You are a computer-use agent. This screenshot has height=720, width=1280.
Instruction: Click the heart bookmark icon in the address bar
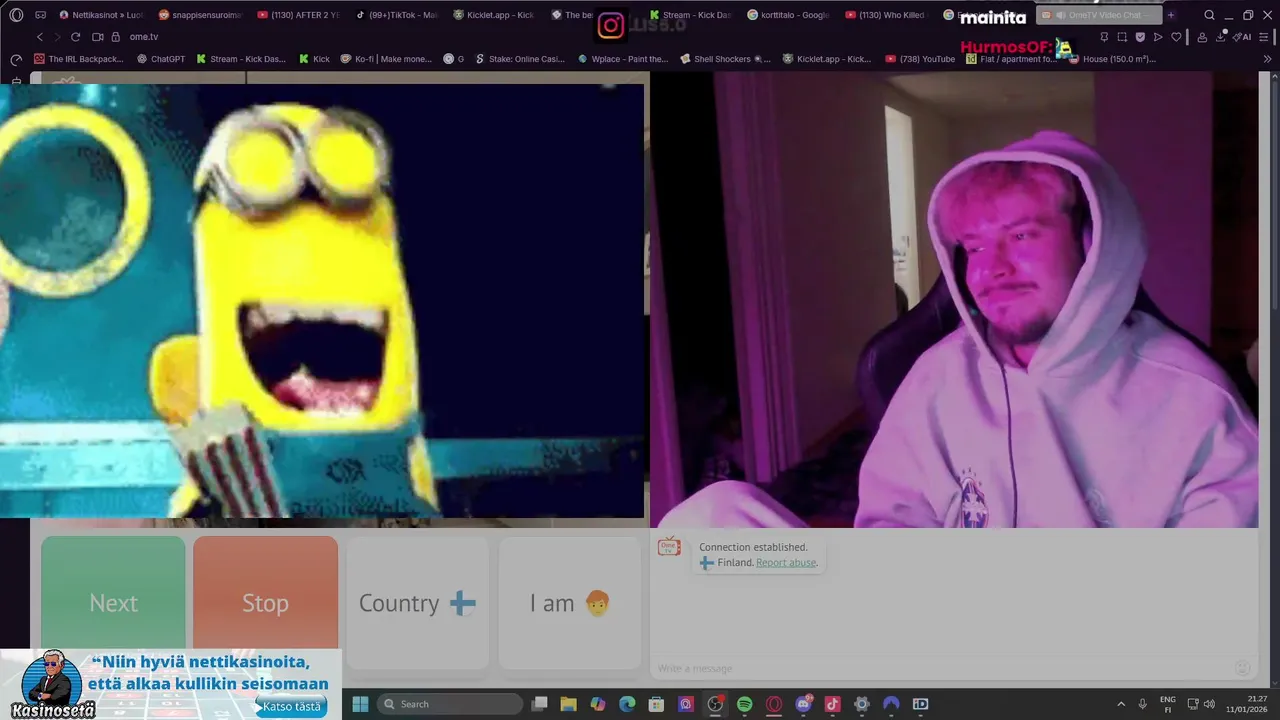point(1176,37)
